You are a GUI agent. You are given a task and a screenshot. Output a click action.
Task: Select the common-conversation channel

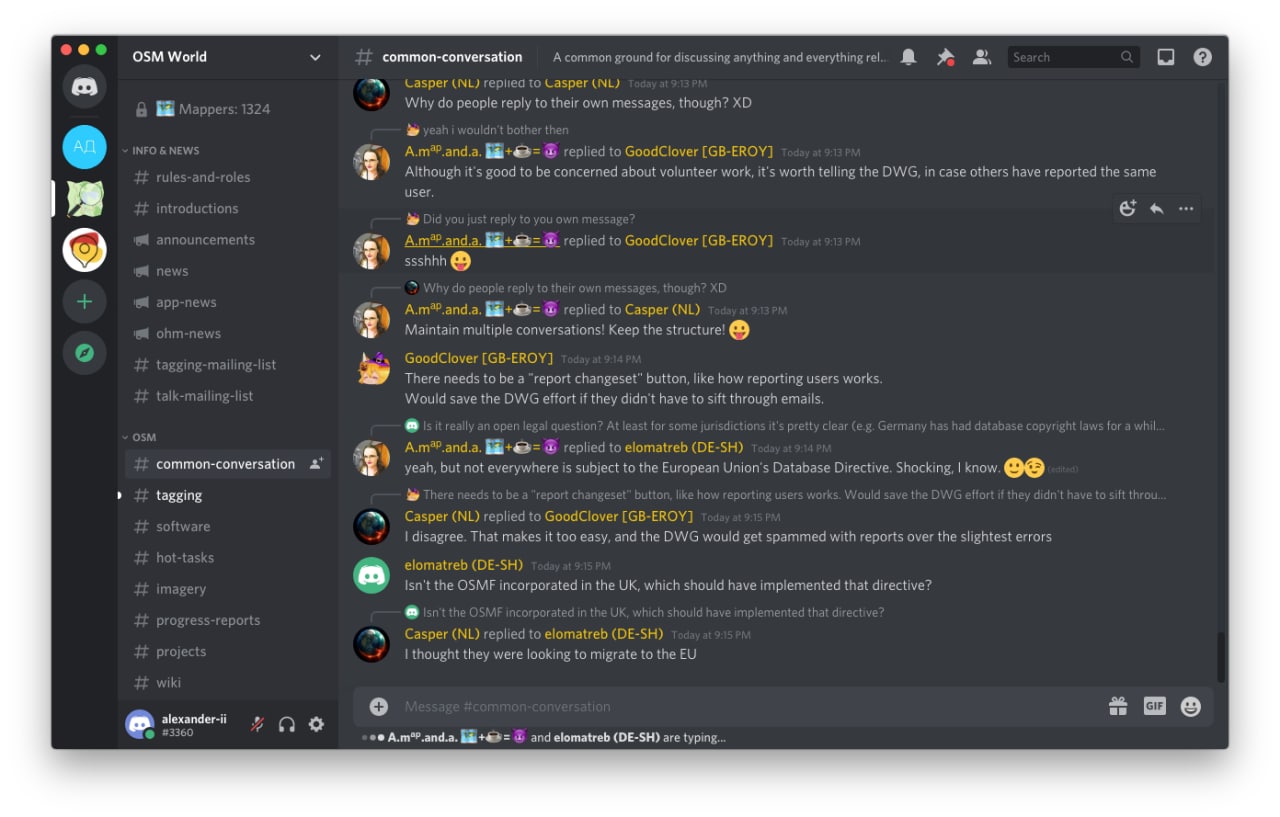pos(228,464)
